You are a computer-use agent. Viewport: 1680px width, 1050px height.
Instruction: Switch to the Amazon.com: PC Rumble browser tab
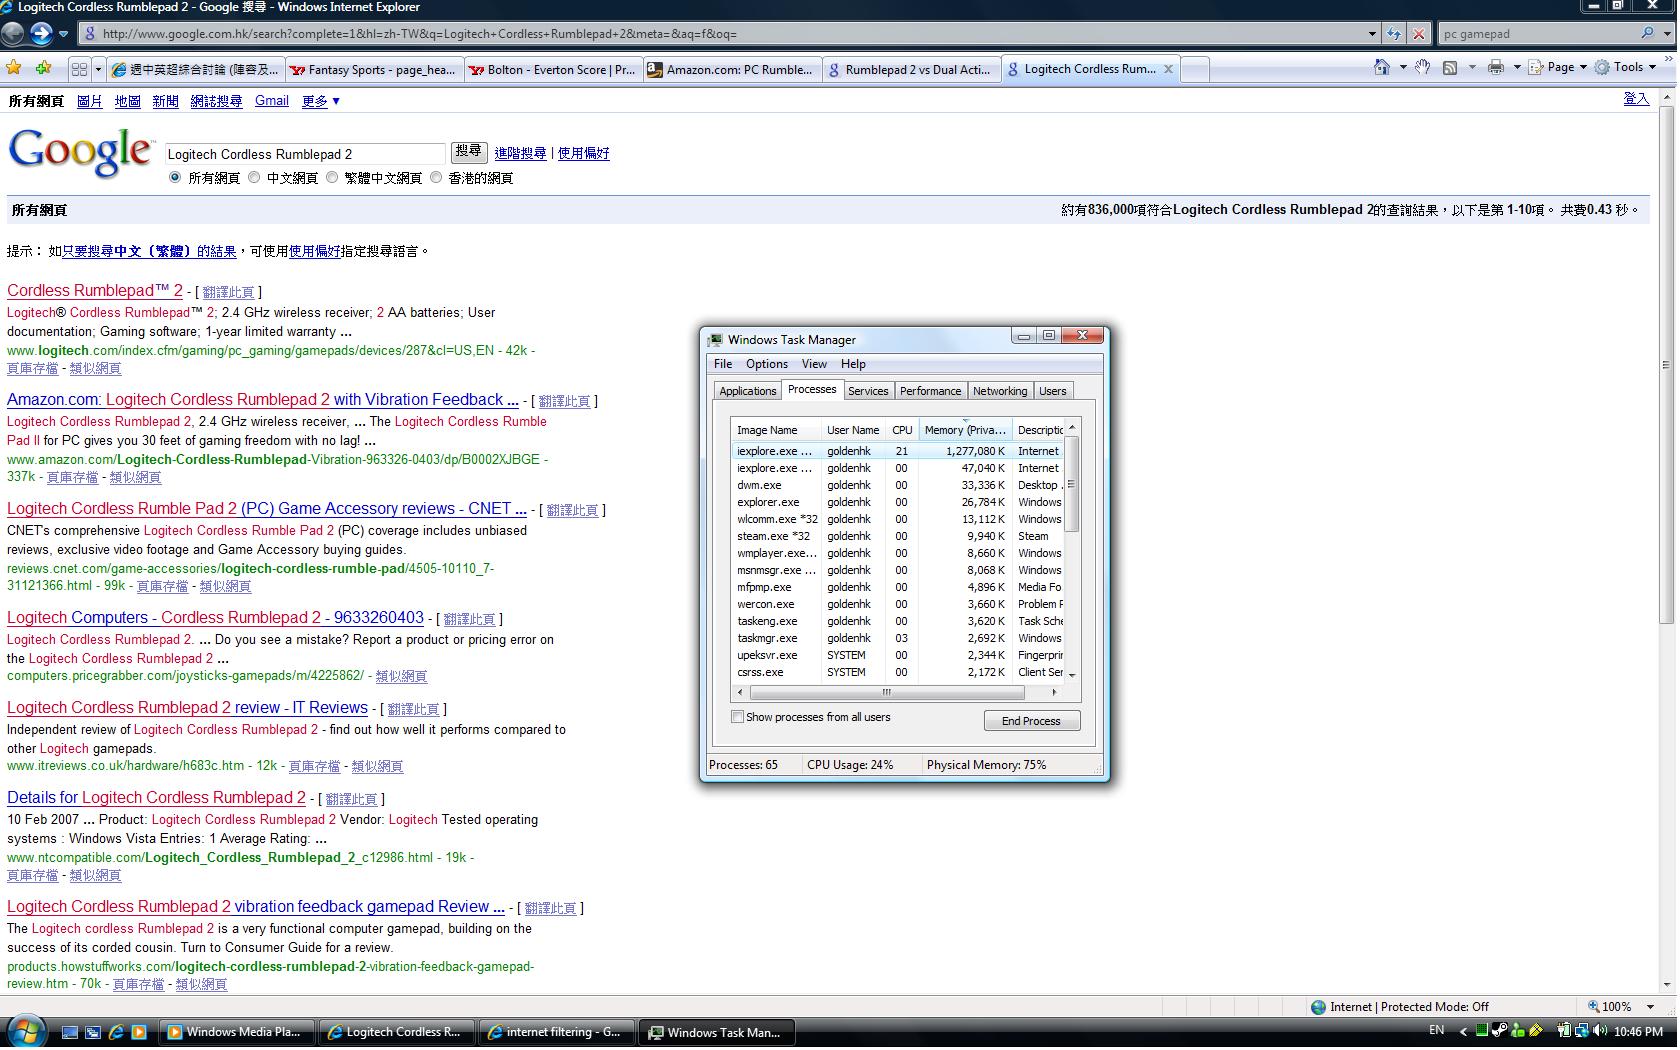tap(731, 70)
